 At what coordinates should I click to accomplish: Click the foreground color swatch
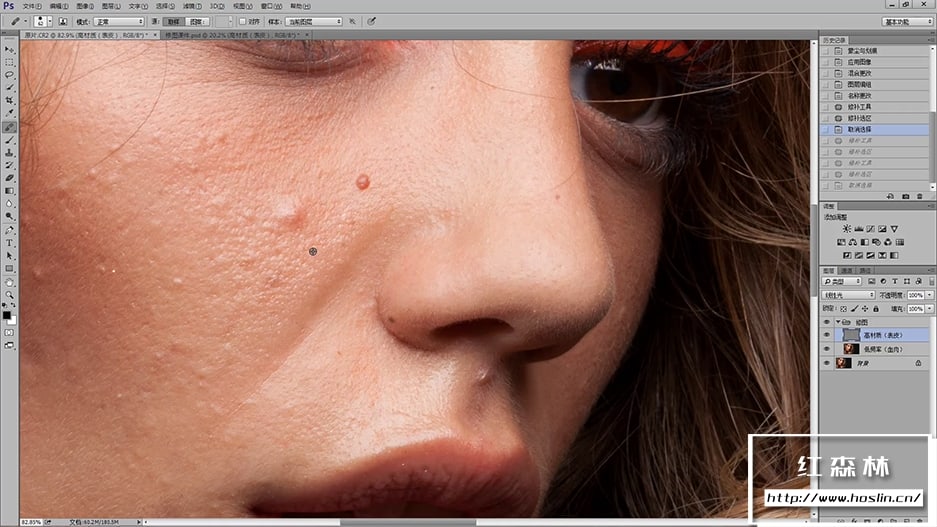tap(7, 315)
